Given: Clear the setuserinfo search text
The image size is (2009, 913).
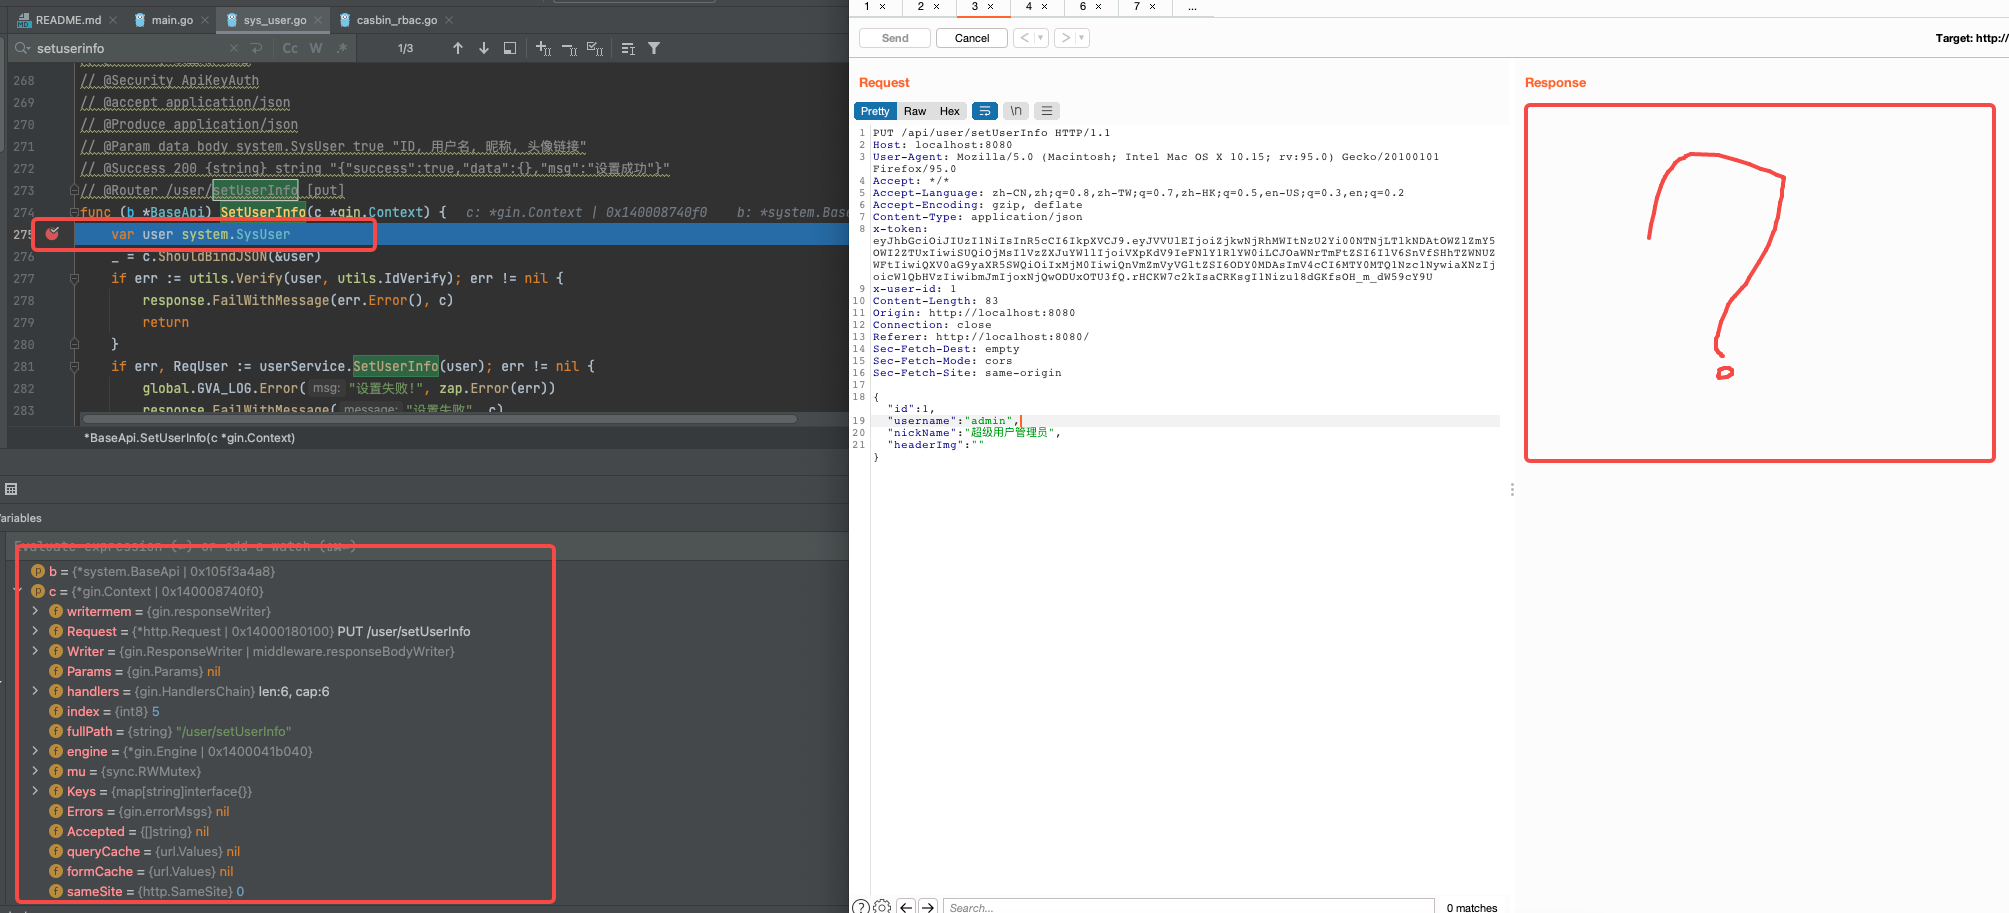Looking at the screenshot, I should [234, 48].
